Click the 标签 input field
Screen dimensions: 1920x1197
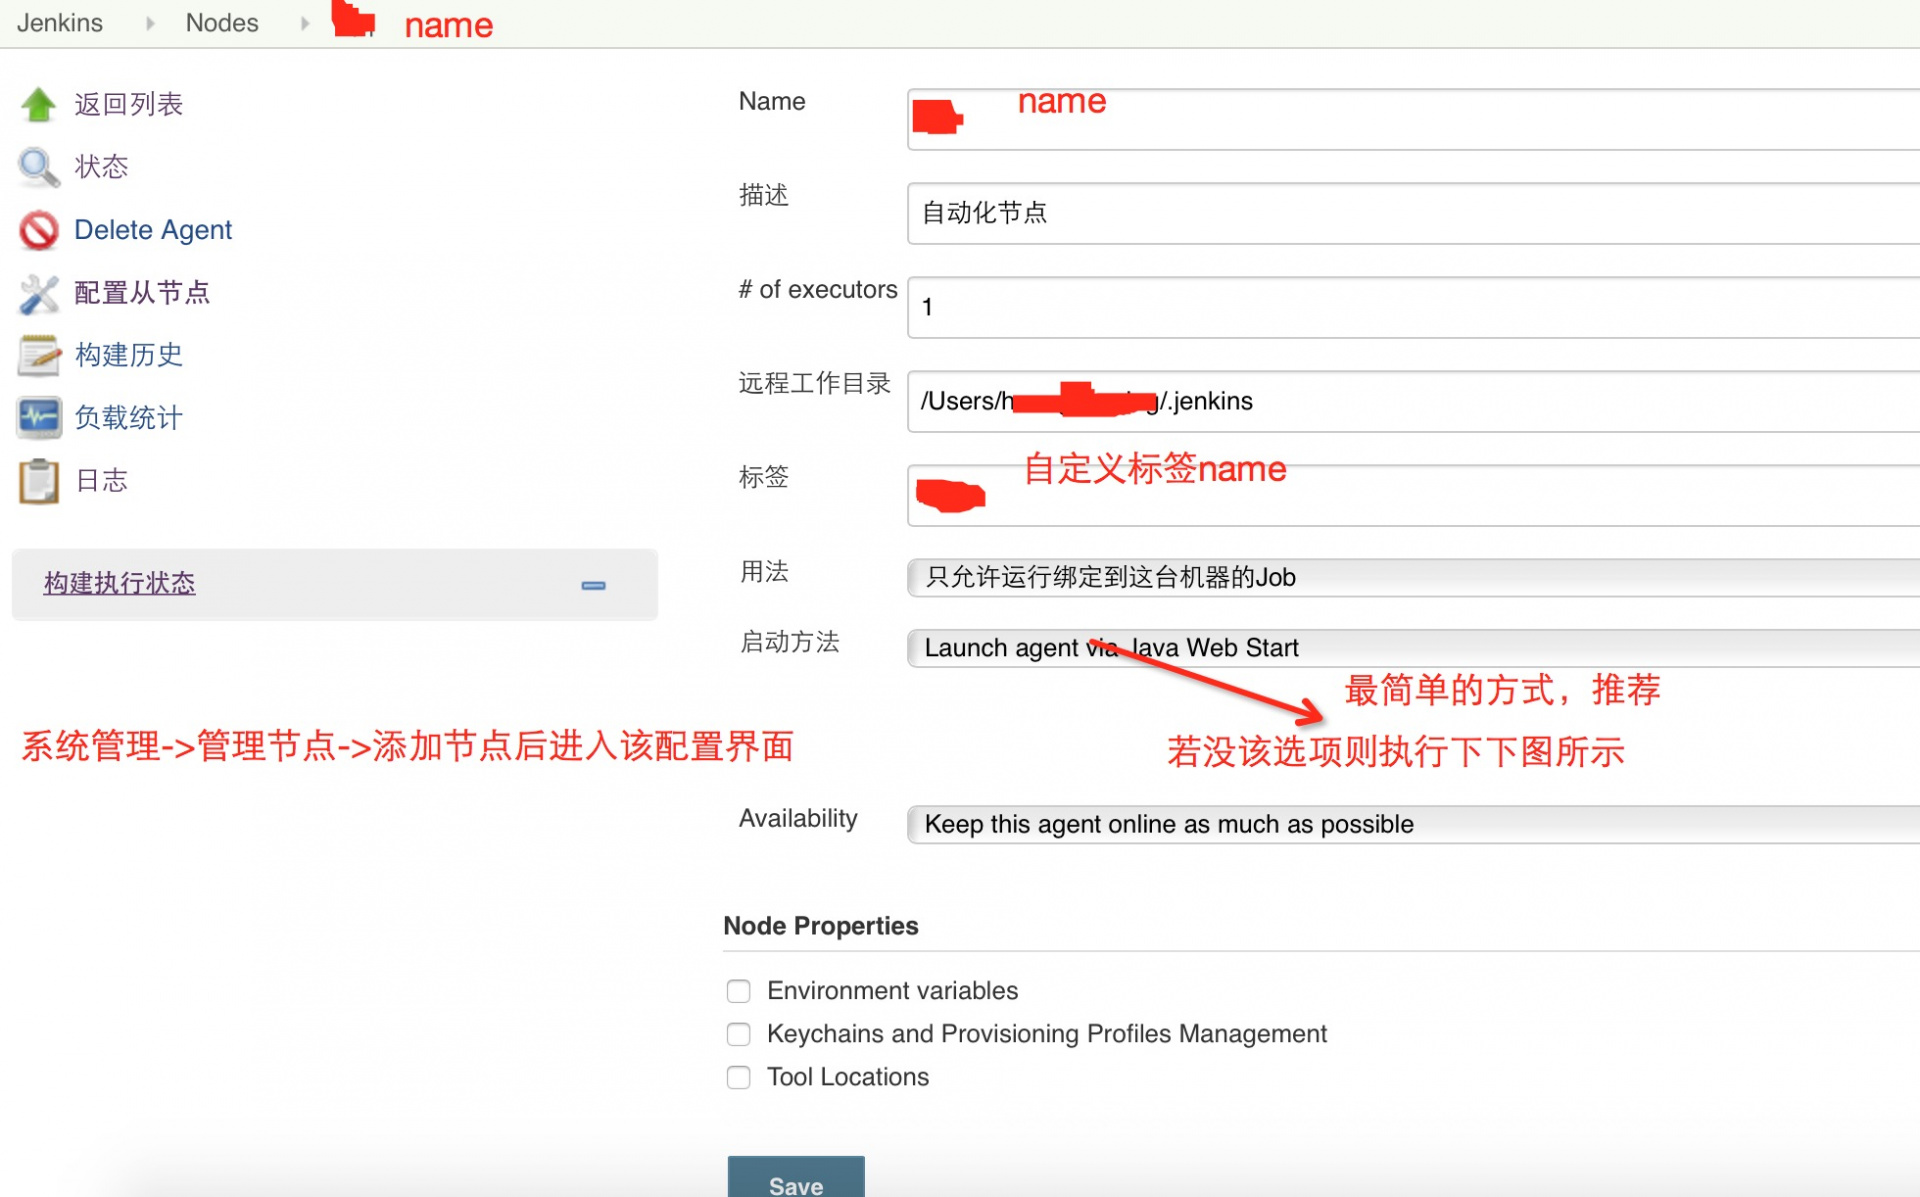[x=1413, y=495]
